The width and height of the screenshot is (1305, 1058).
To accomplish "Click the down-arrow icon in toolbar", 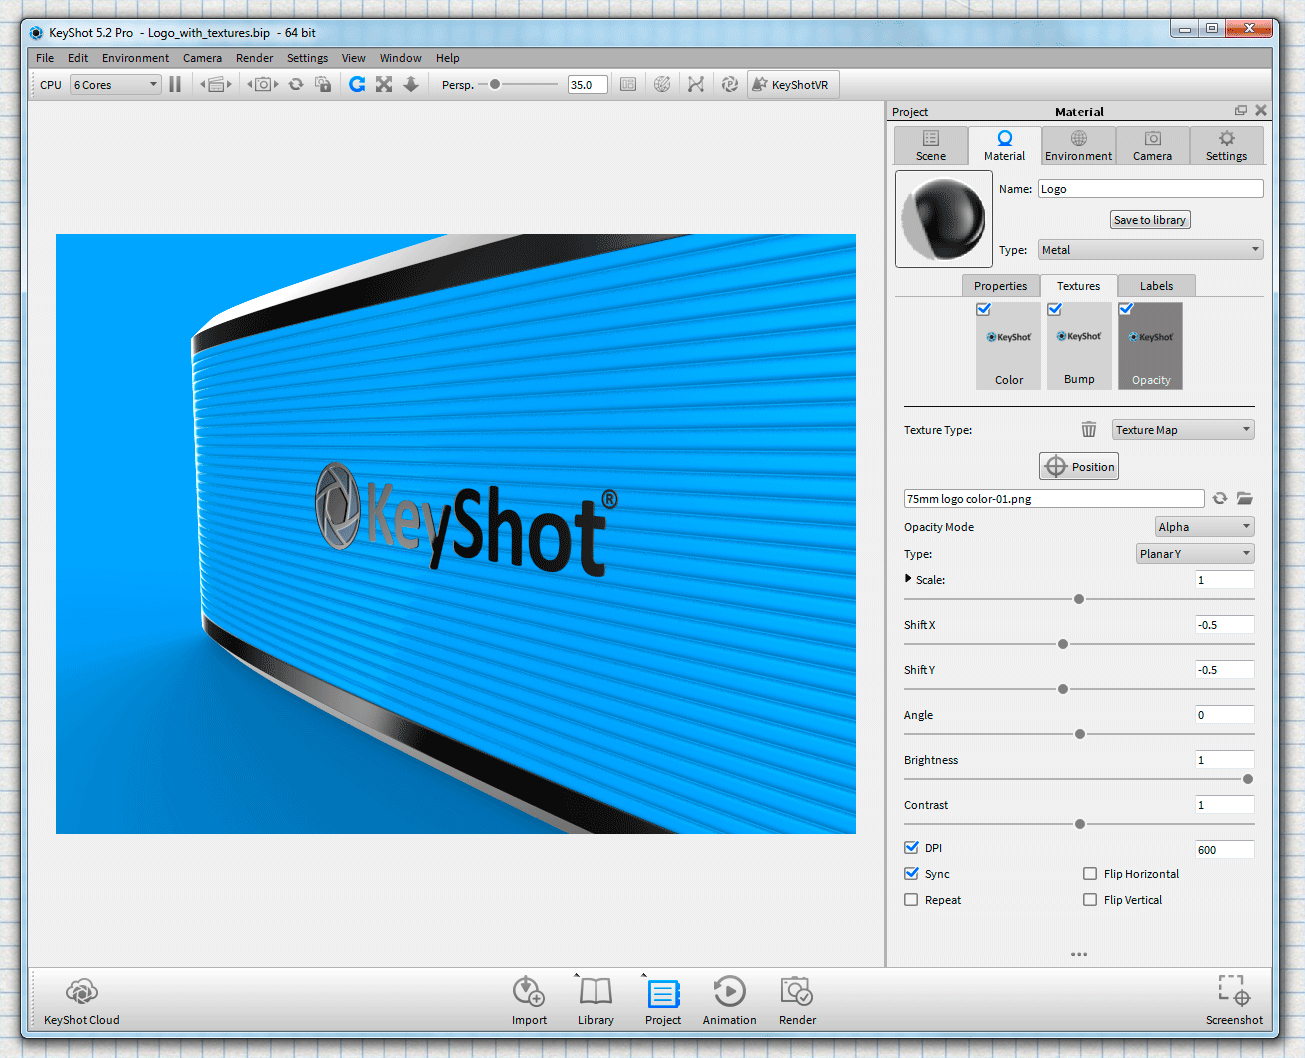I will 411,85.
